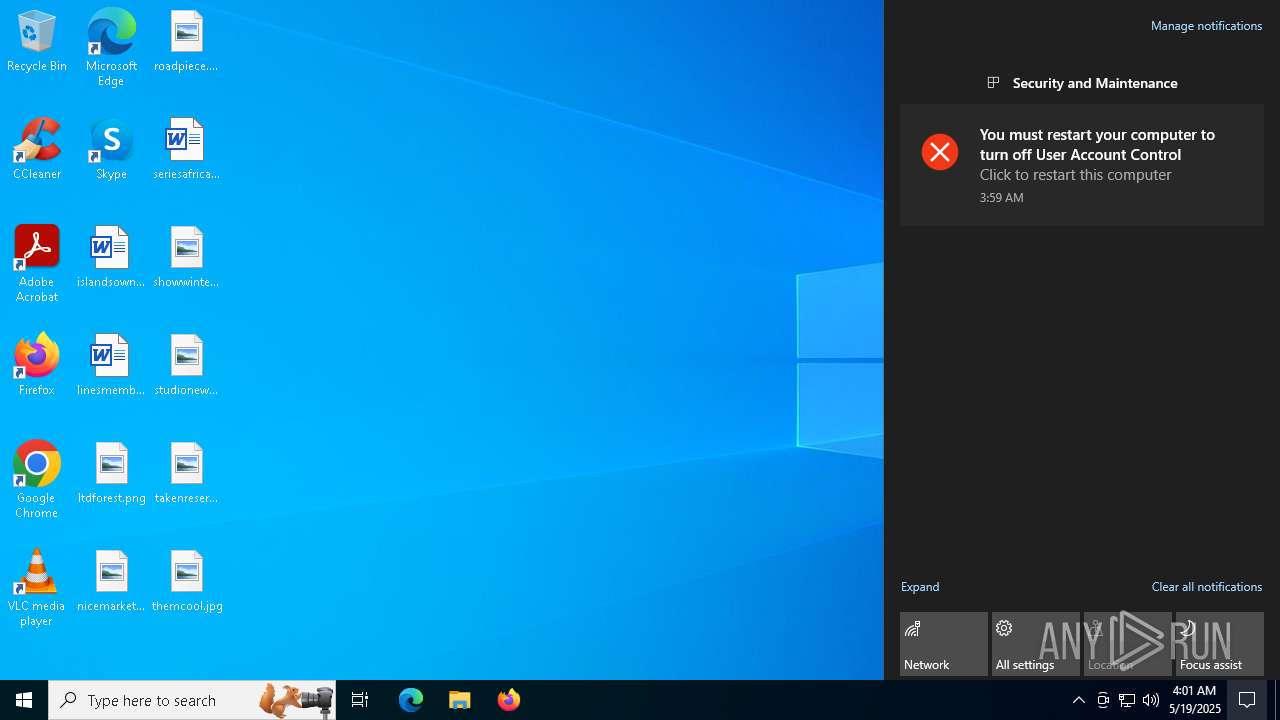Click the restart computer UAC notification
This screenshot has width=1280, height=720.
point(1082,165)
